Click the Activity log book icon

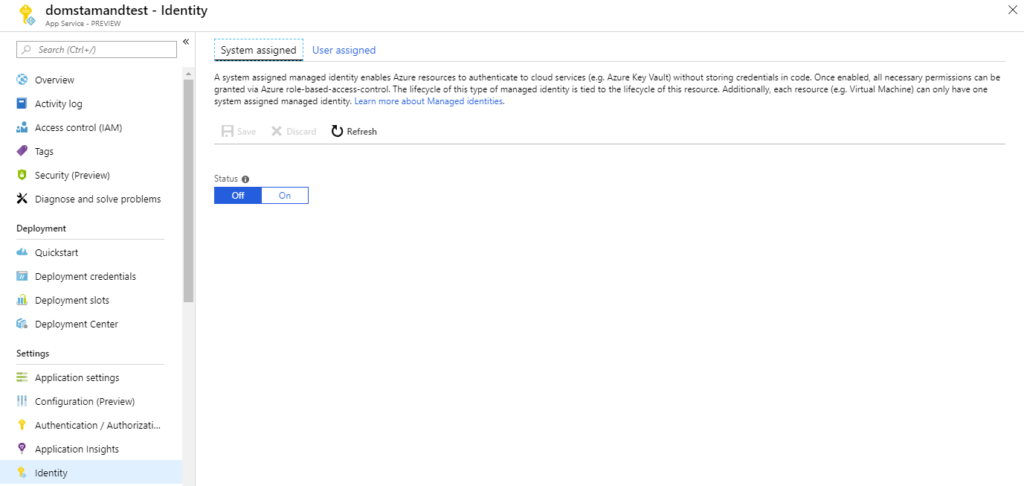pos(22,103)
